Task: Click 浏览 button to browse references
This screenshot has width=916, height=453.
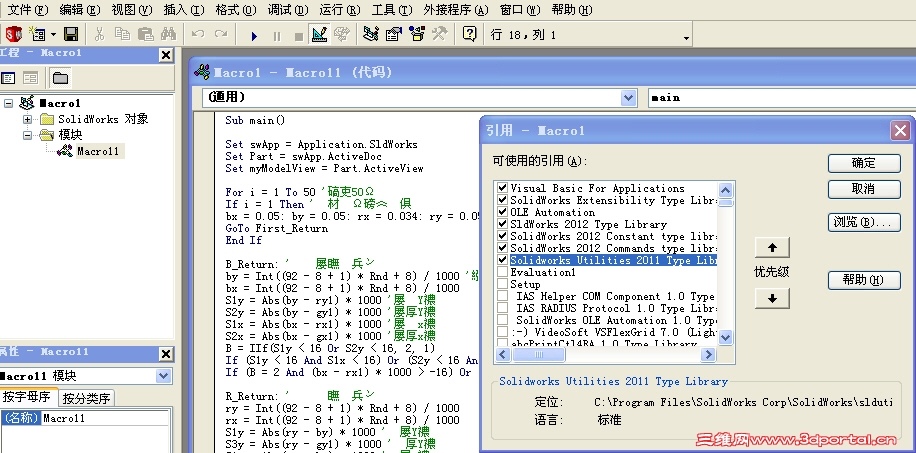Action: (x=864, y=222)
